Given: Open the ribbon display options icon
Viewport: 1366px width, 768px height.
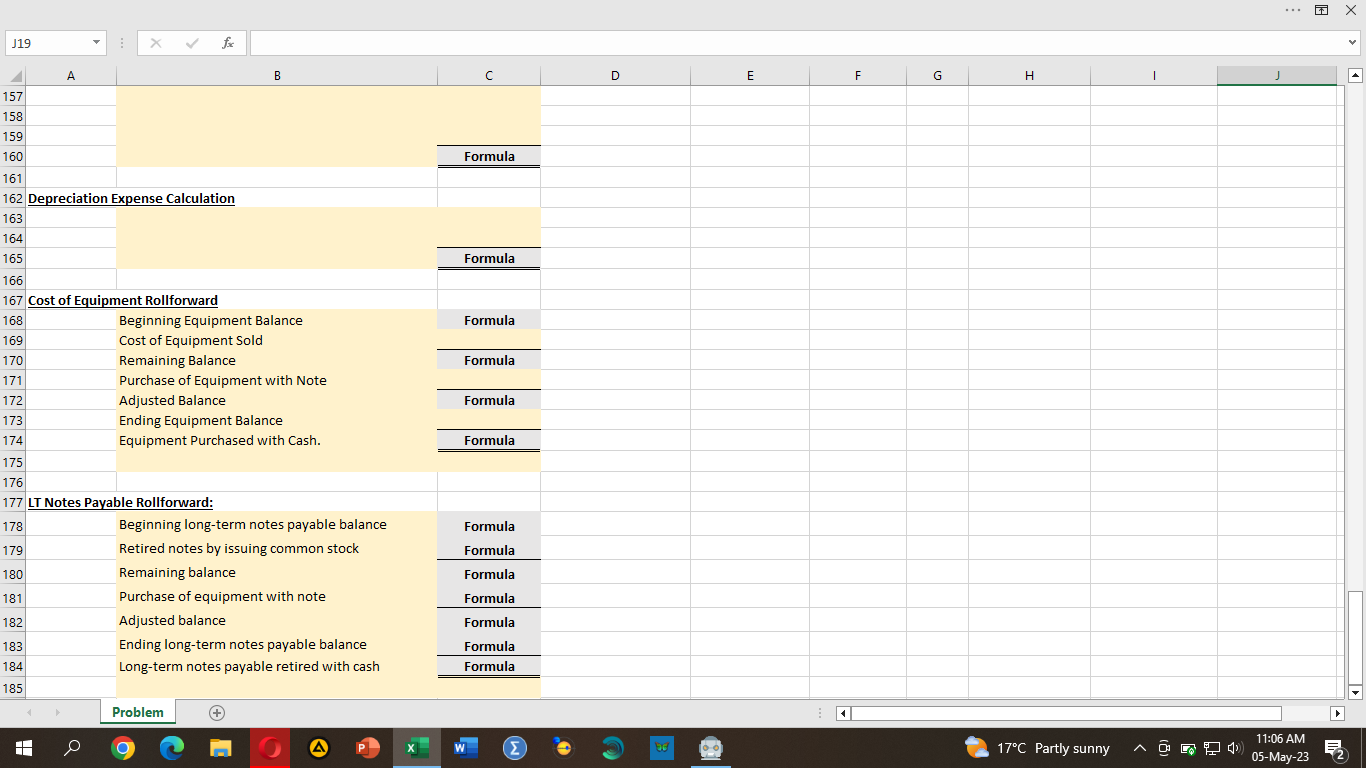Looking at the screenshot, I should click(x=1321, y=9).
